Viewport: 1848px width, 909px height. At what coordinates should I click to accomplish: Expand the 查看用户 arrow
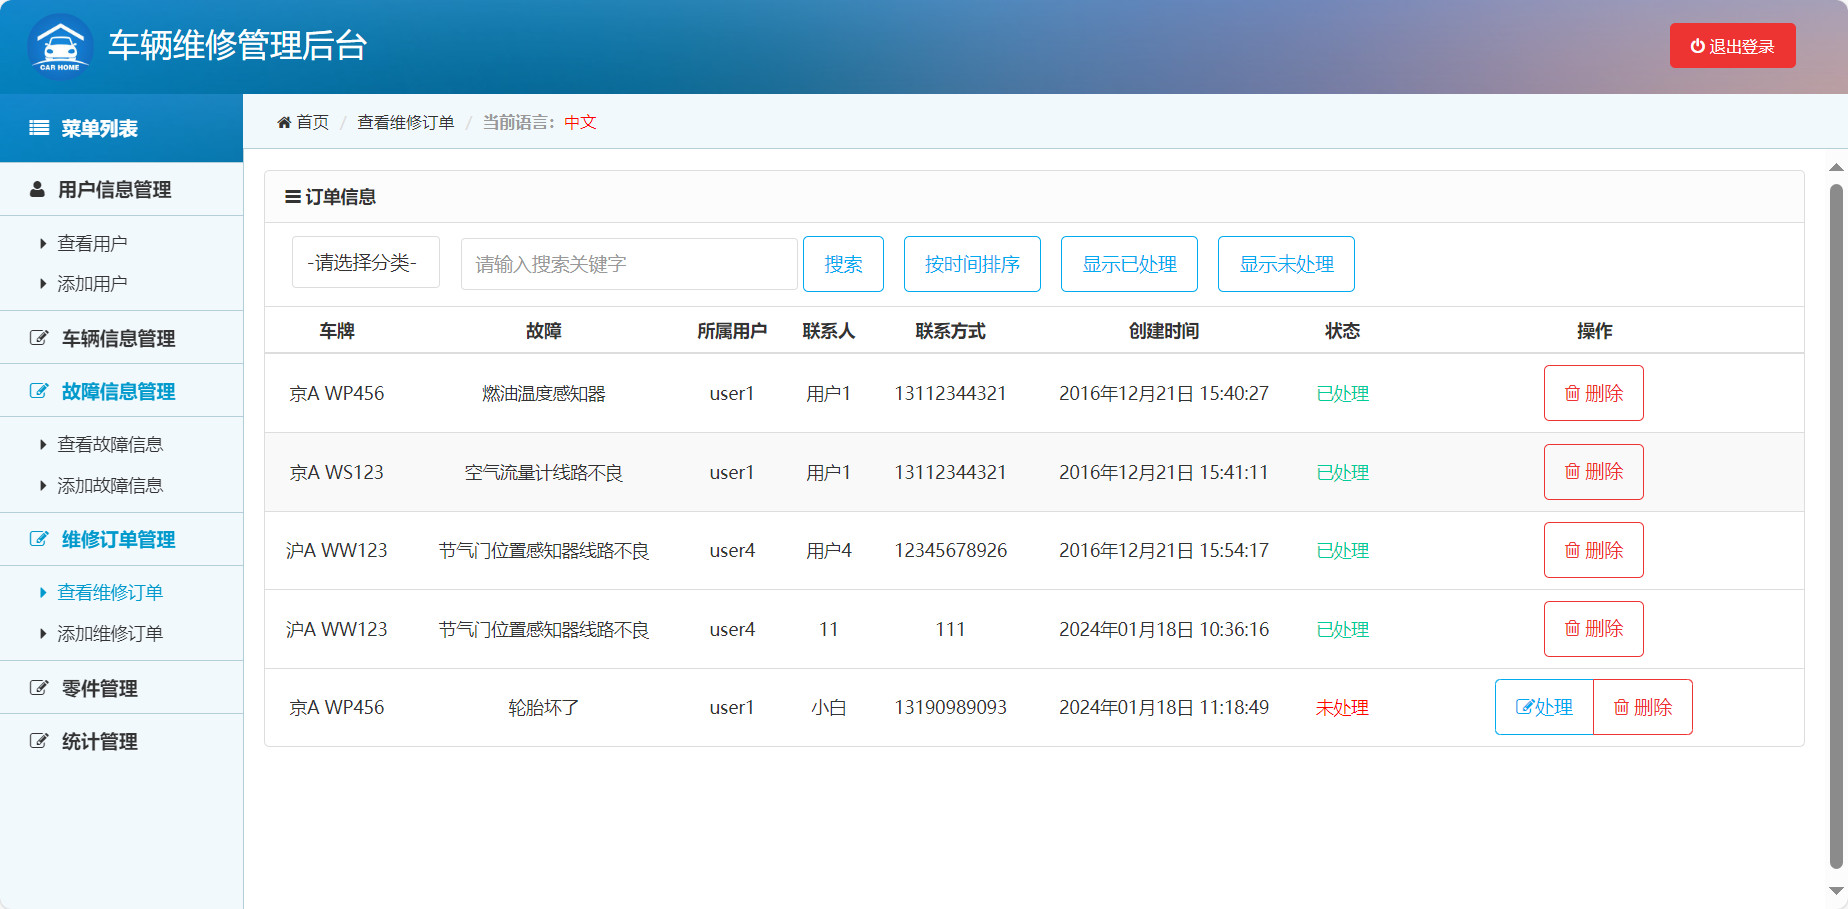43,243
